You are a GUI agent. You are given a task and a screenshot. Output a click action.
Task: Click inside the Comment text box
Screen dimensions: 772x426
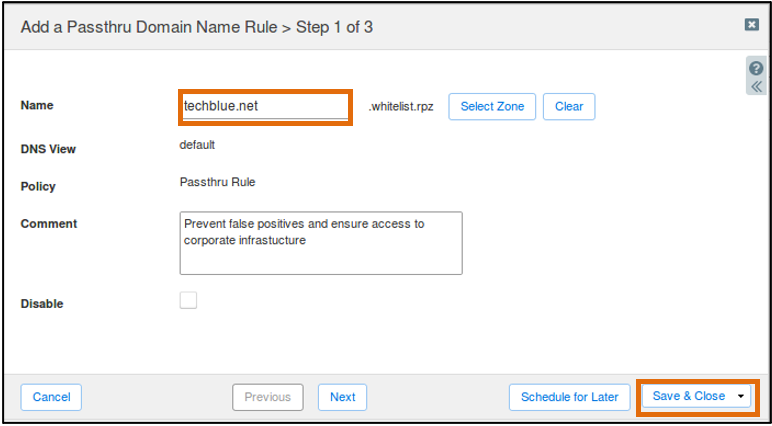(x=321, y=243)
